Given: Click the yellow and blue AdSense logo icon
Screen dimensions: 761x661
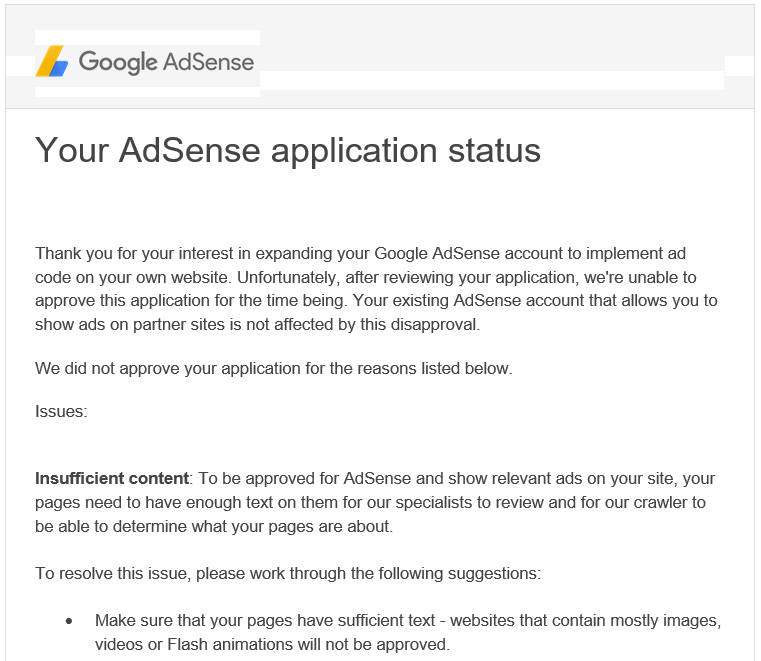Looking at the screenshot, I should [52, 61].
